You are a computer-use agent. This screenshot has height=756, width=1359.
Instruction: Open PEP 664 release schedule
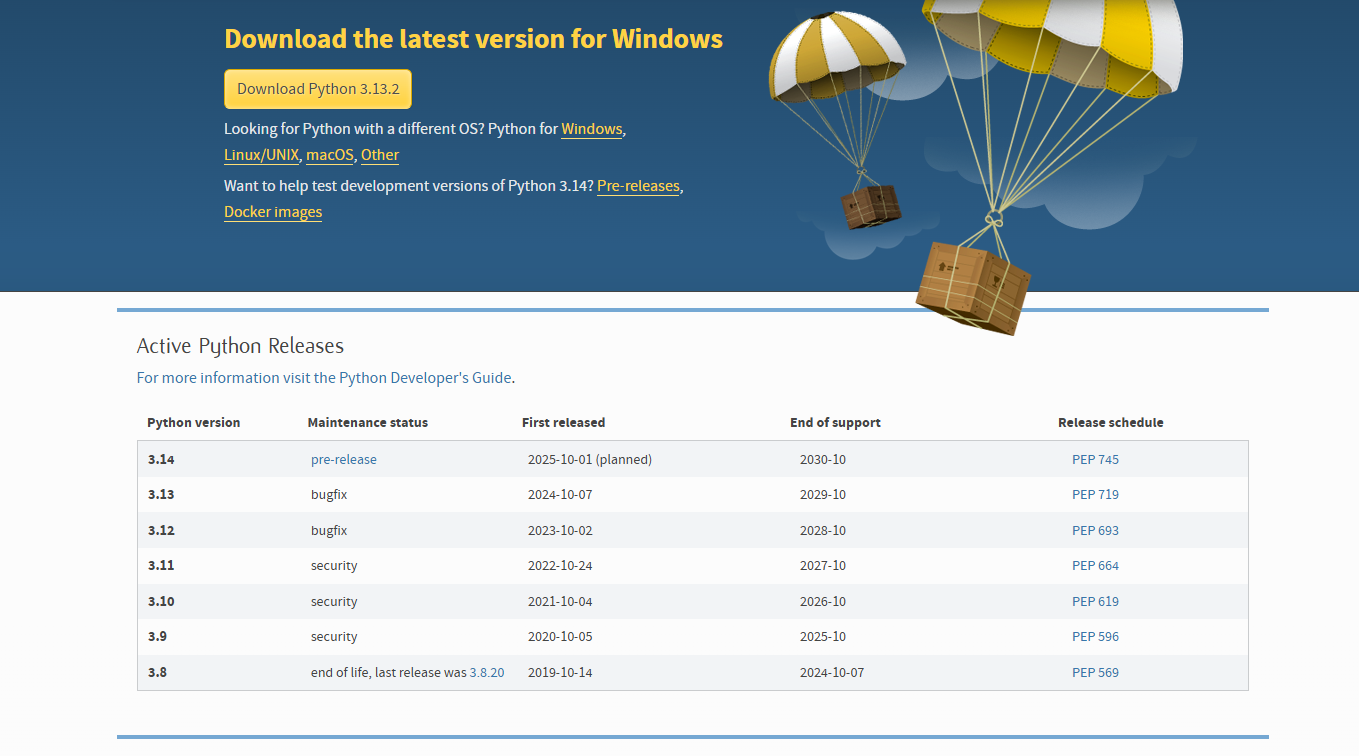click(1095, 566)
